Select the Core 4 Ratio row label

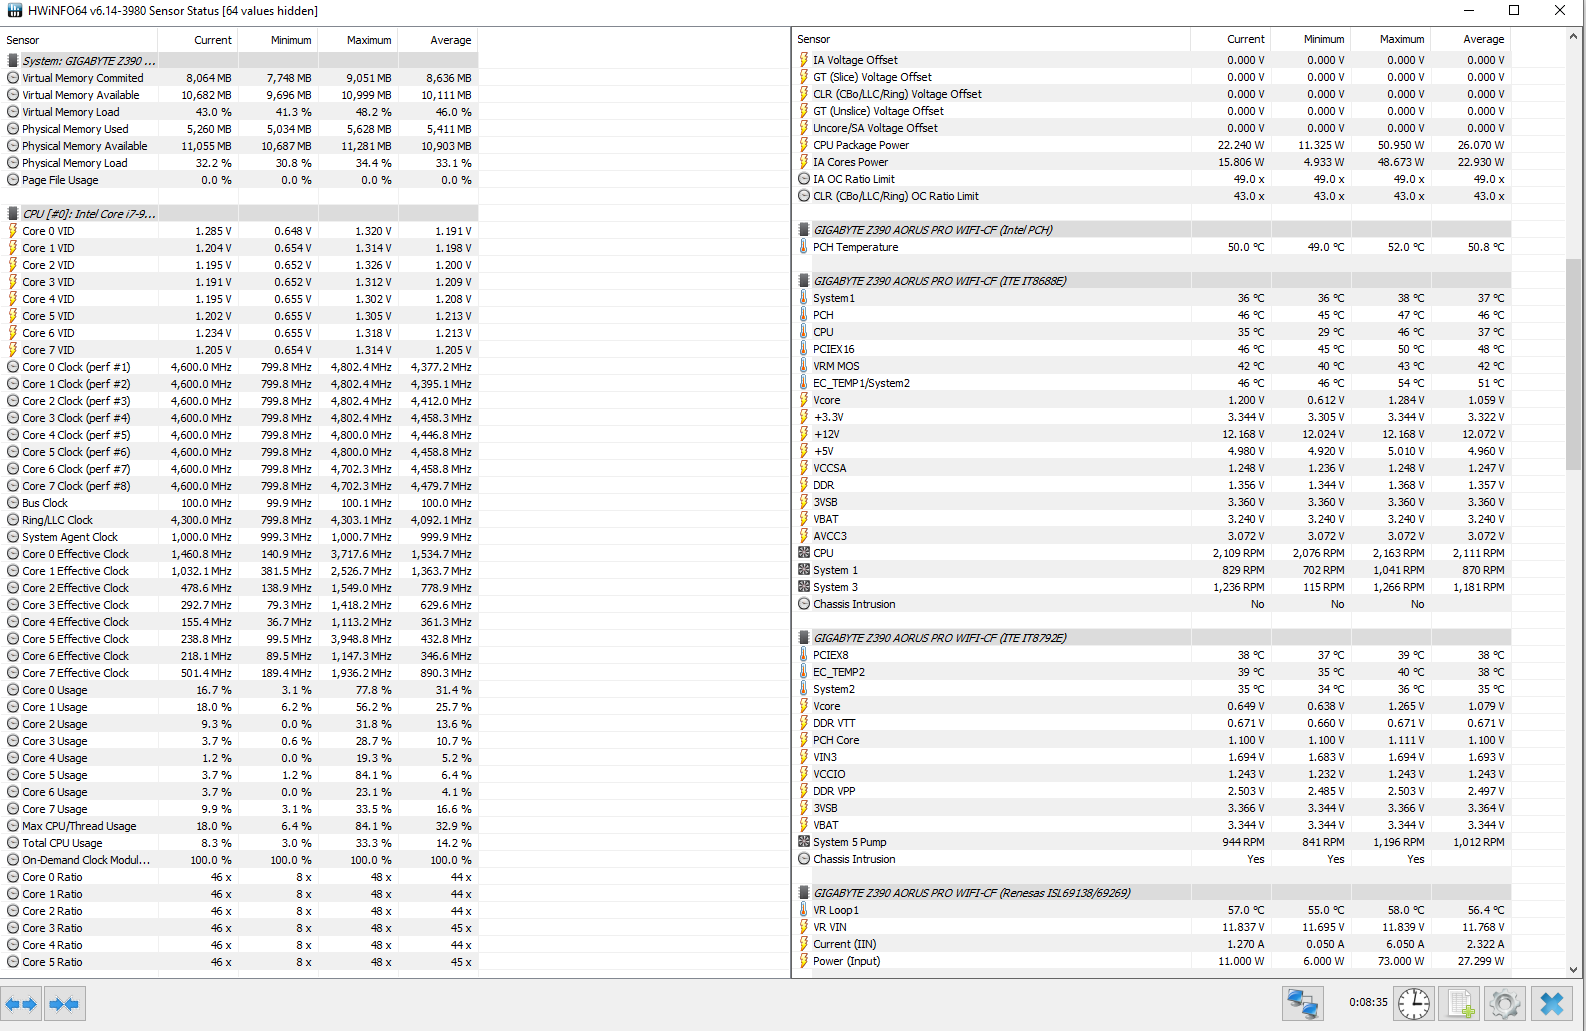pyautogui.click(x=52, y=945)
